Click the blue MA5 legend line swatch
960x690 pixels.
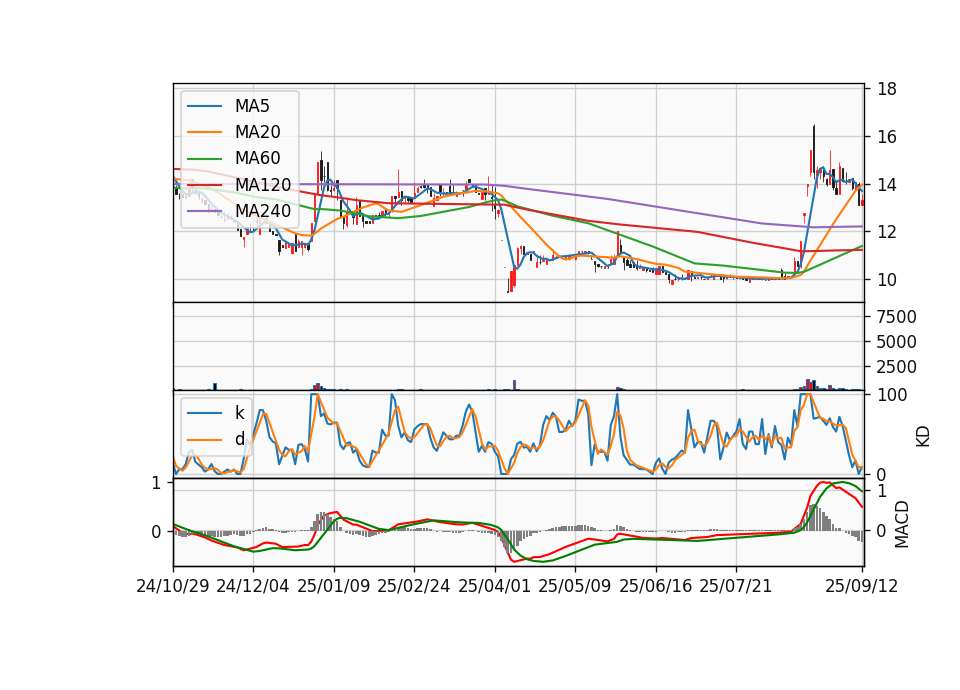pos(204,107)
